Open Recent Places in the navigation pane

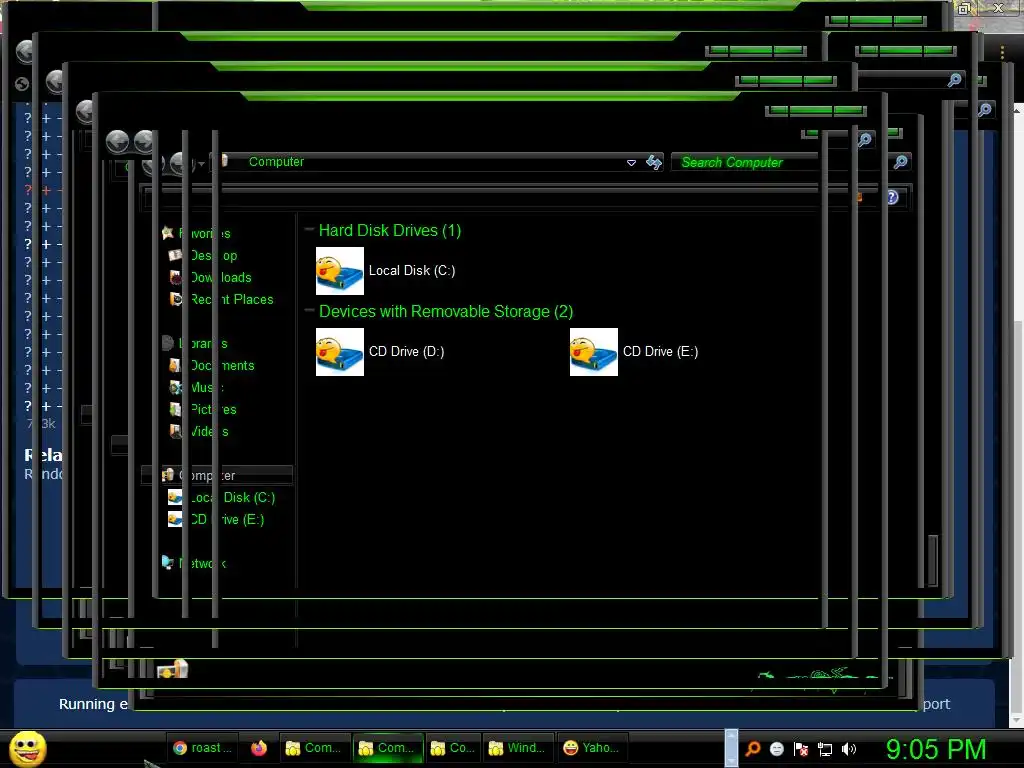point(221,299)
